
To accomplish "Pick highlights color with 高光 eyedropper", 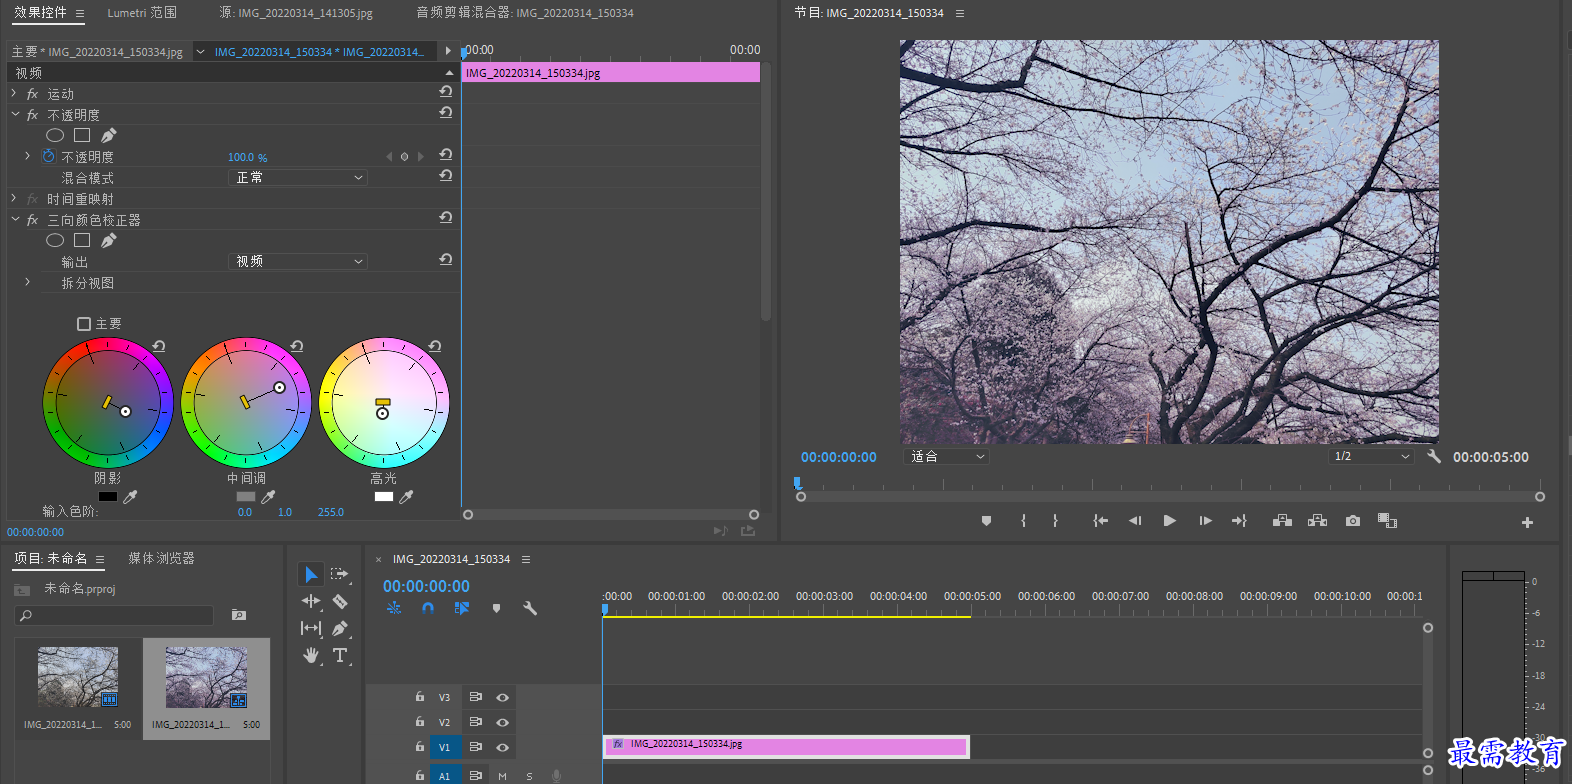I will click(406, 496).
